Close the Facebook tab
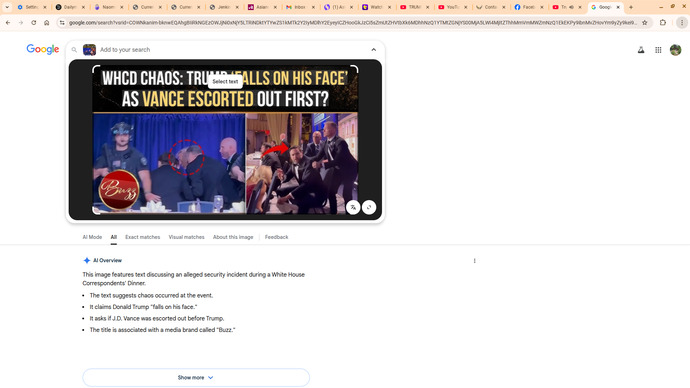 (x=542, y=7)
